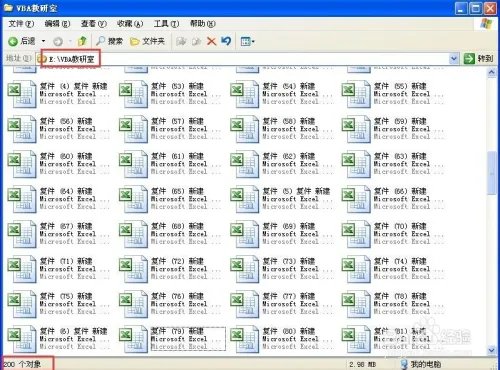
Task: Select the Excel icon for 复件 (53) 新建
Action: (133, 94)
